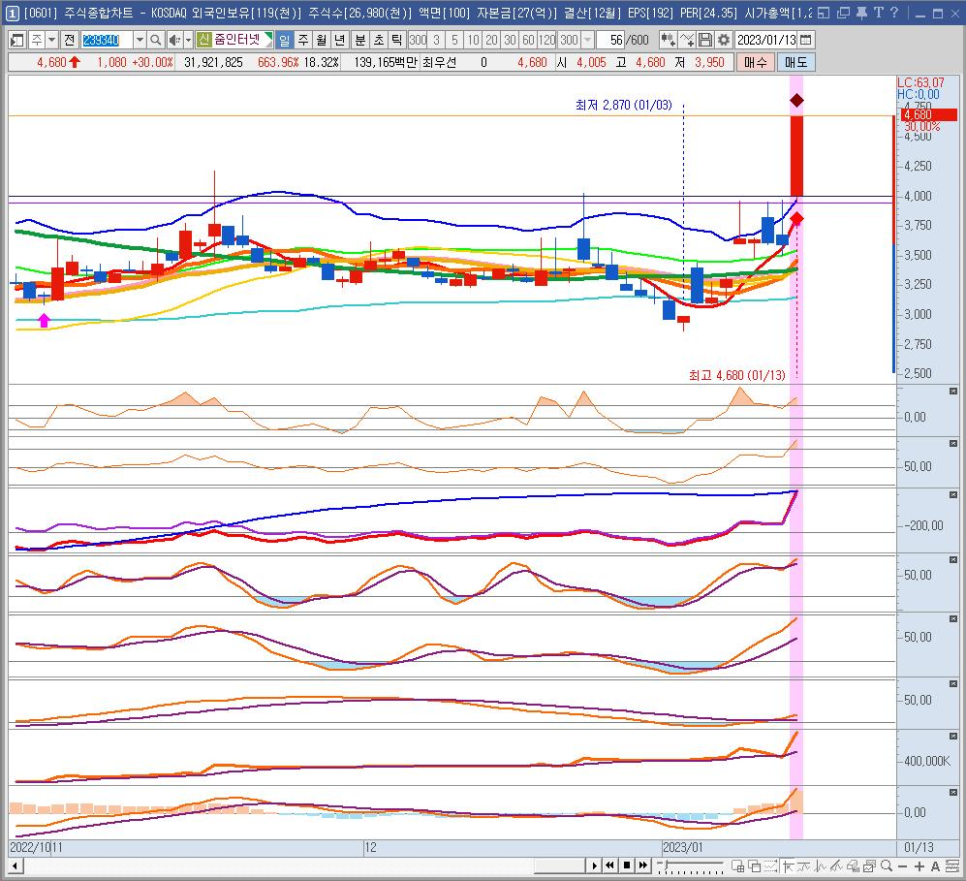The image size is (966, 881).
Task: Click the LC:63,07 label at top right
Action: [x=920, y=83]
